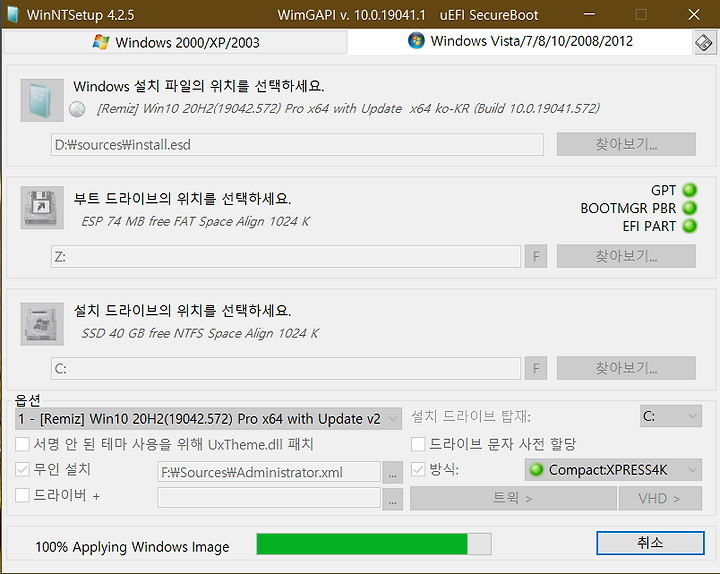Click the F:\Sources\Administrator.xml path field

[269, 472]
